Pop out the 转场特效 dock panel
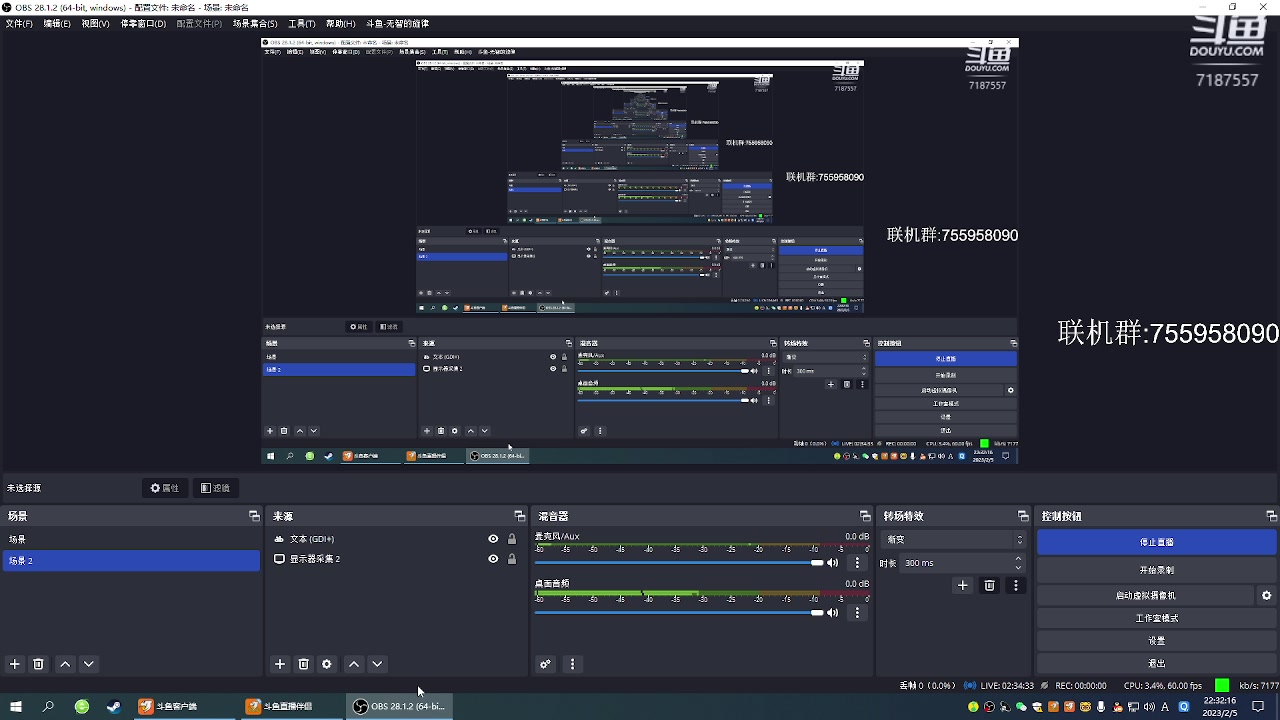 click(x=1023, y=516)
